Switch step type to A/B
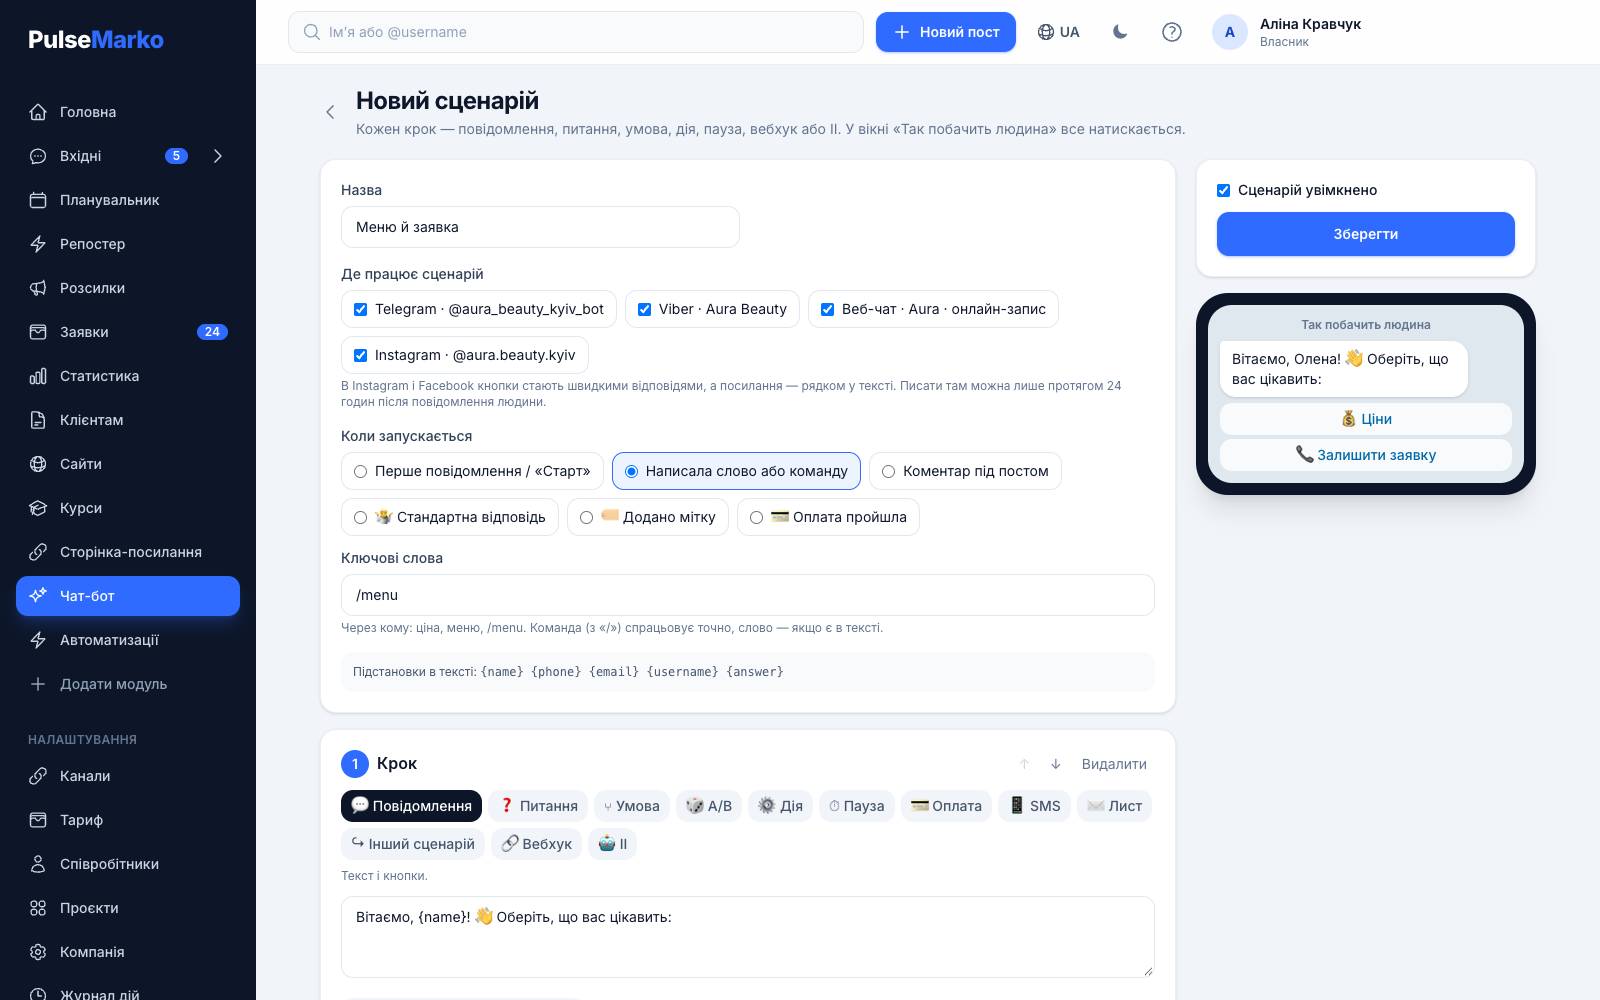Screen dimensions: 1600x1000 709,806
